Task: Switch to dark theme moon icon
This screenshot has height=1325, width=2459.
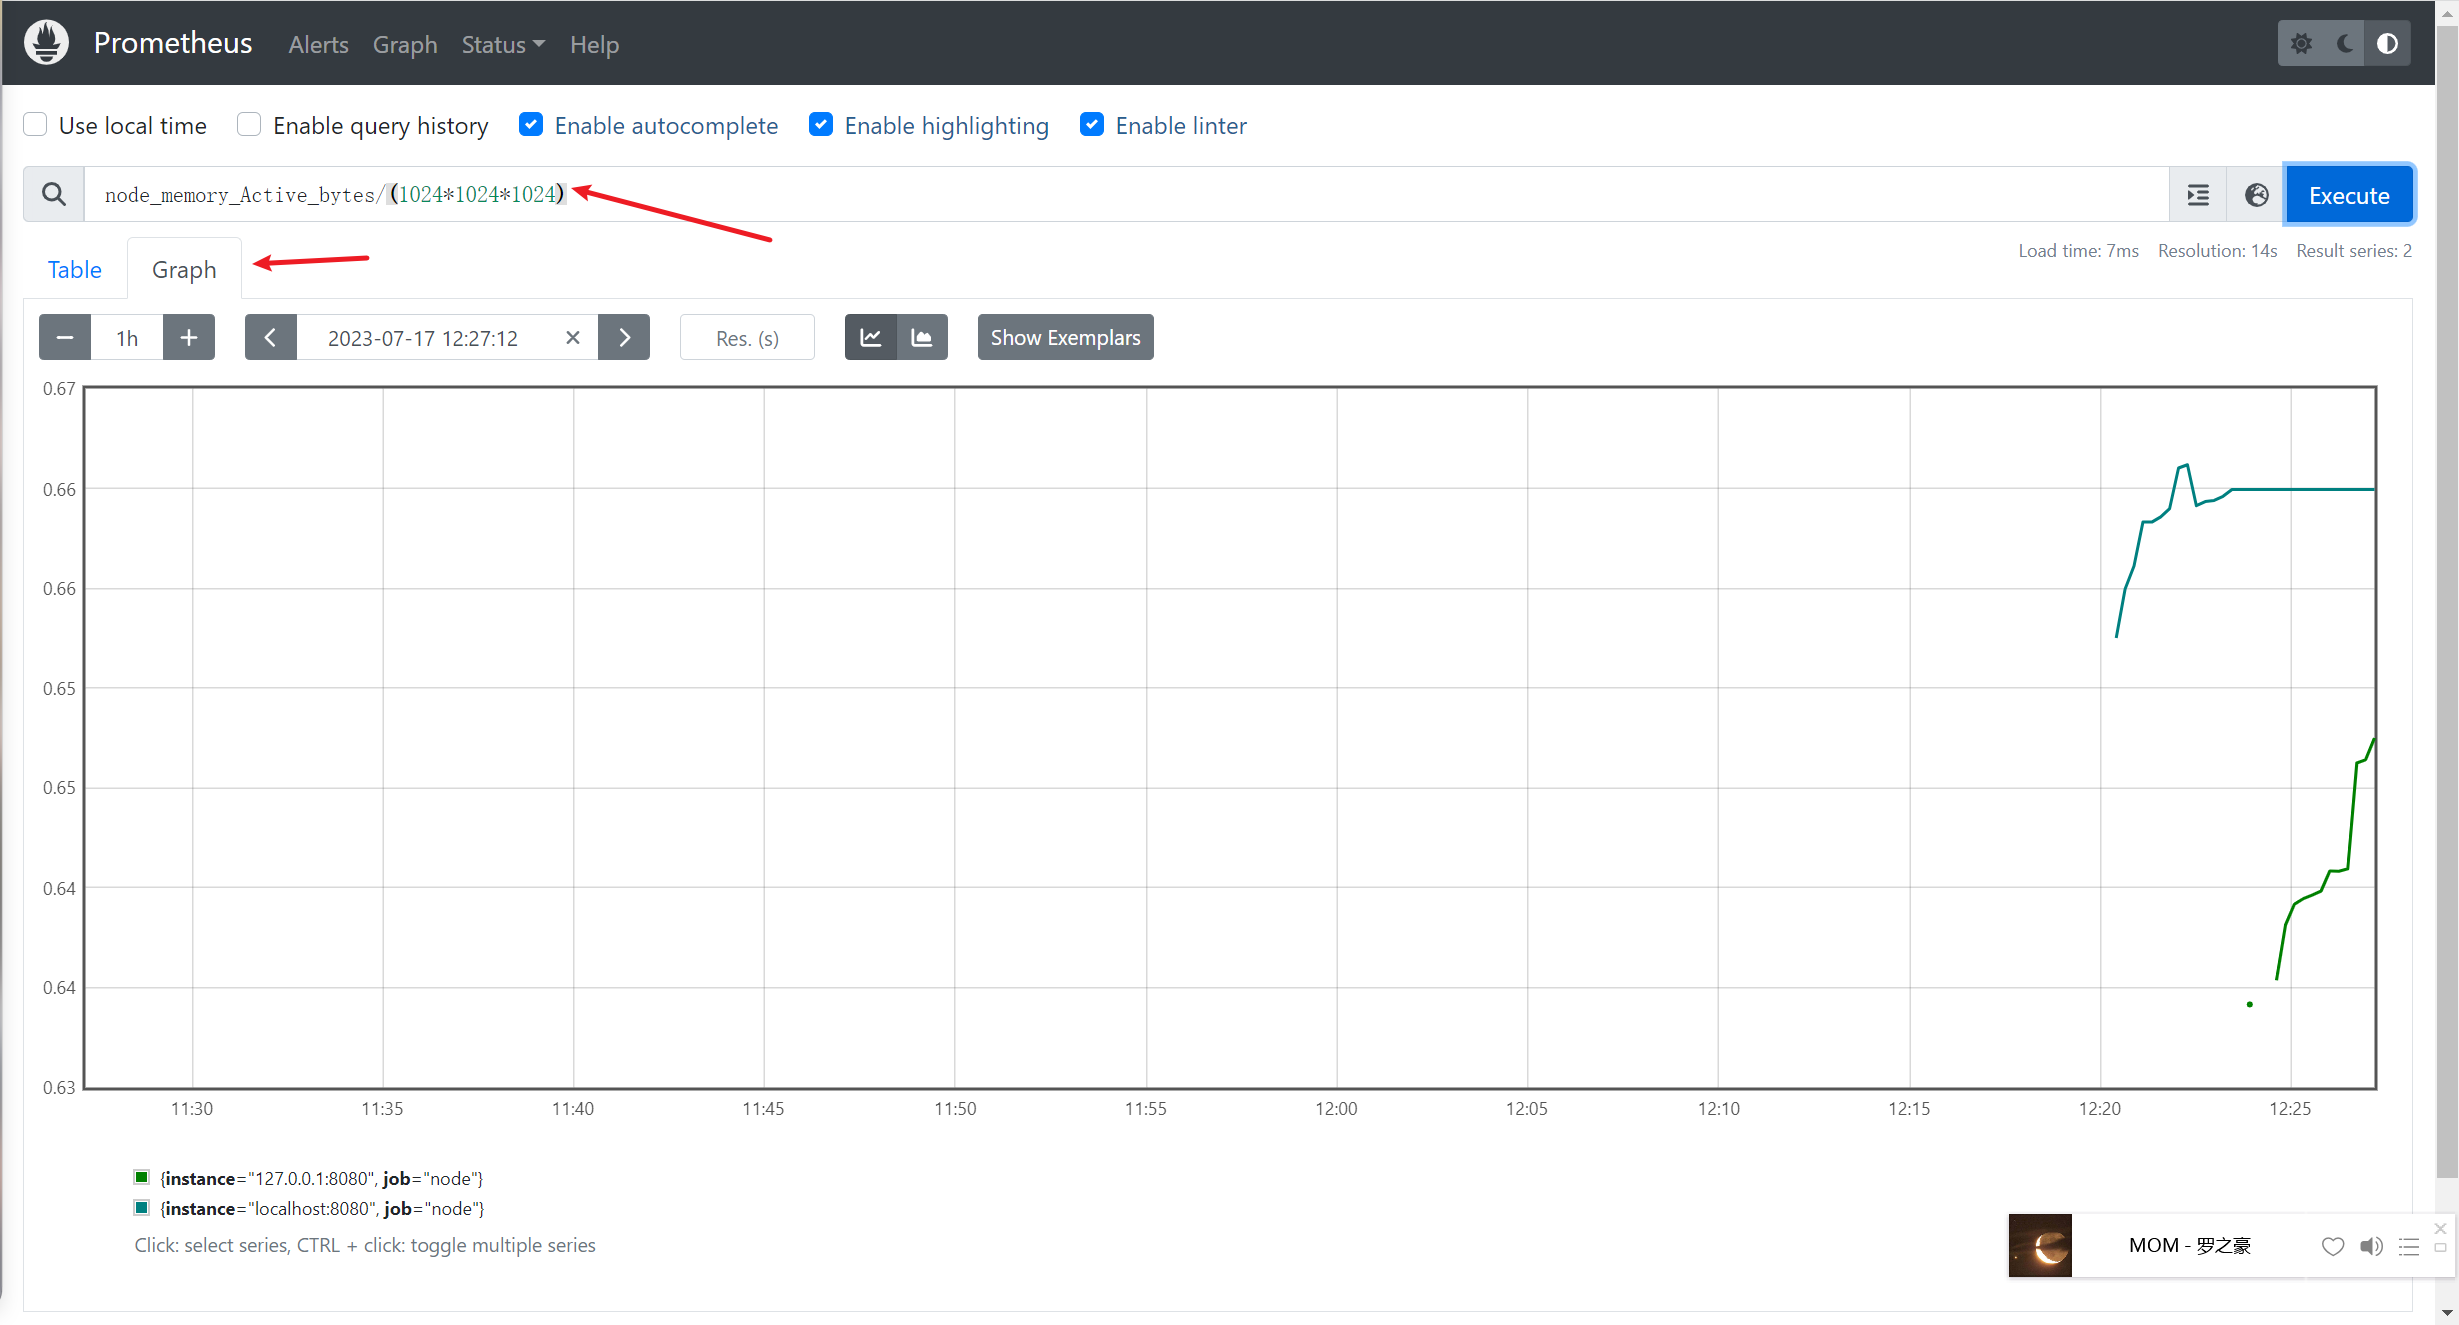Action: [x=2345, y=44]
